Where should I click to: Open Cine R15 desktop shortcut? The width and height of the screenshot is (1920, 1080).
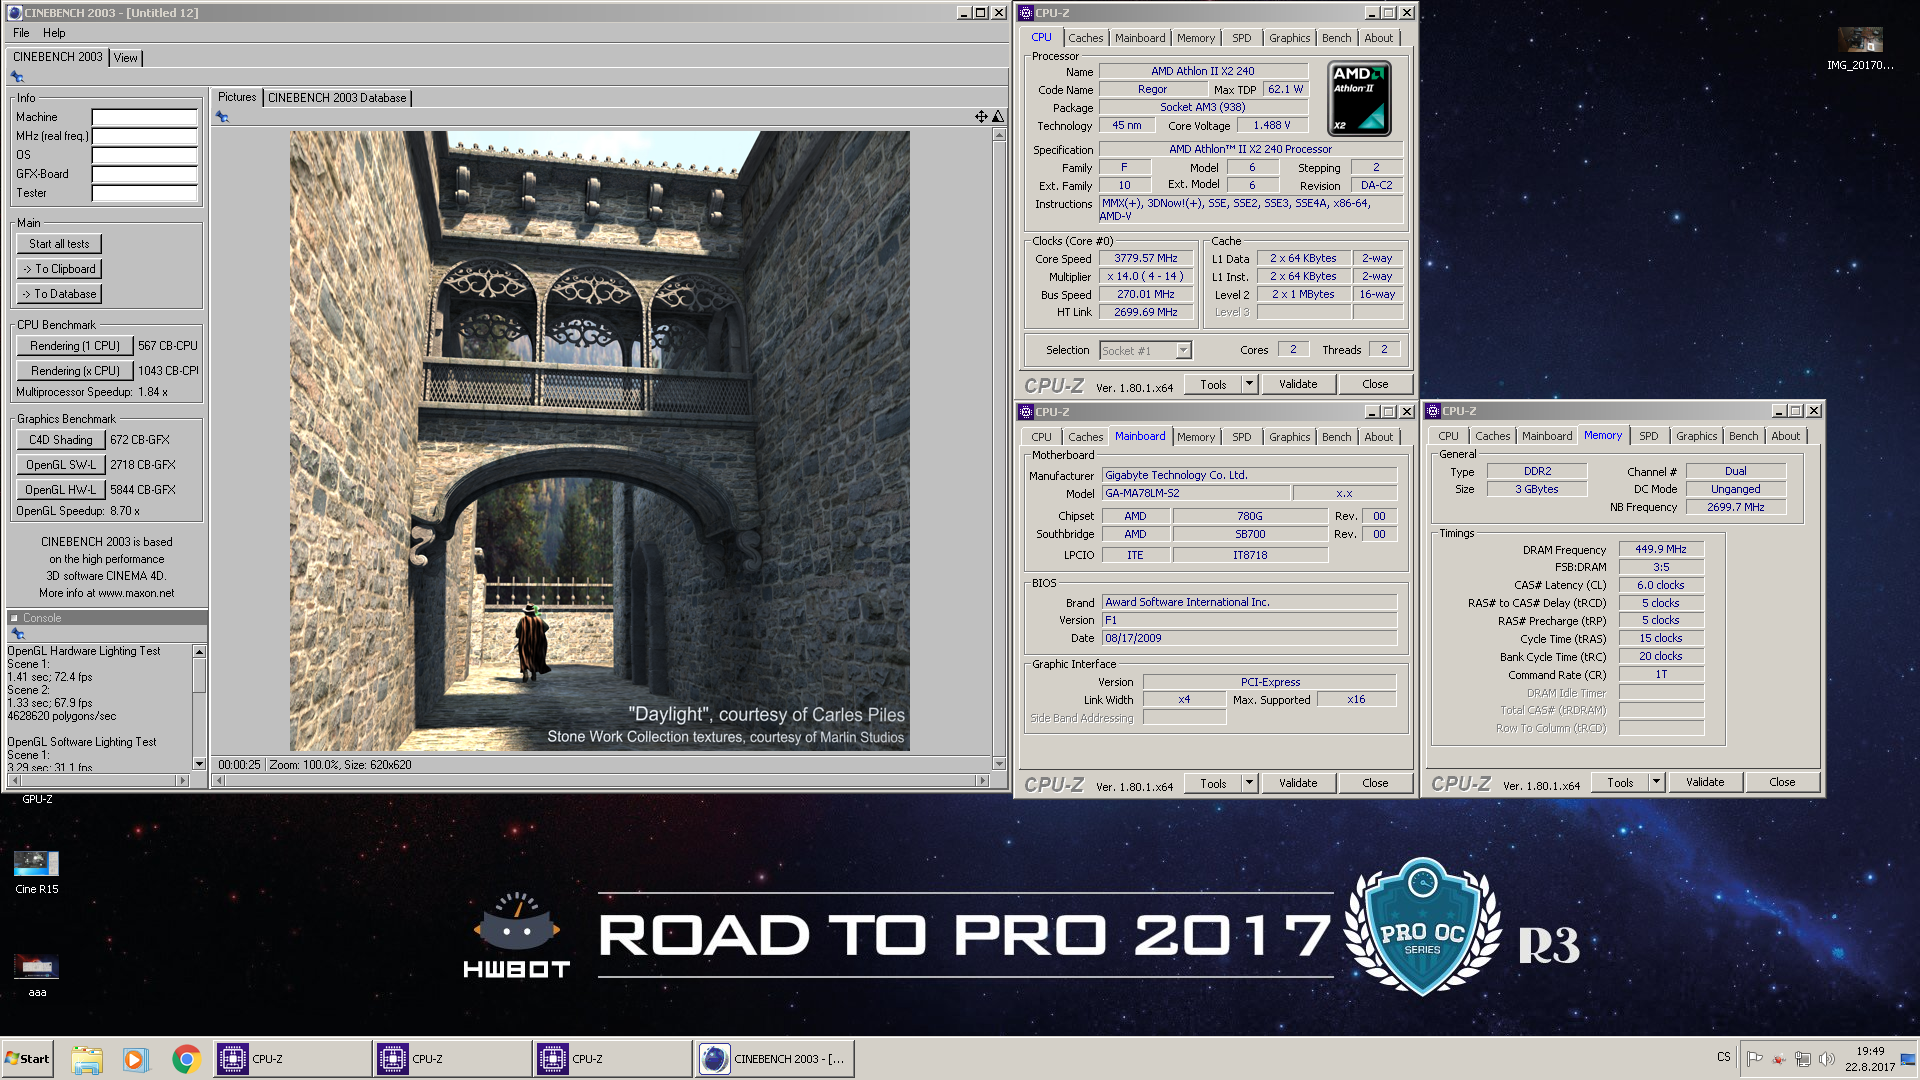coord(37,872)
